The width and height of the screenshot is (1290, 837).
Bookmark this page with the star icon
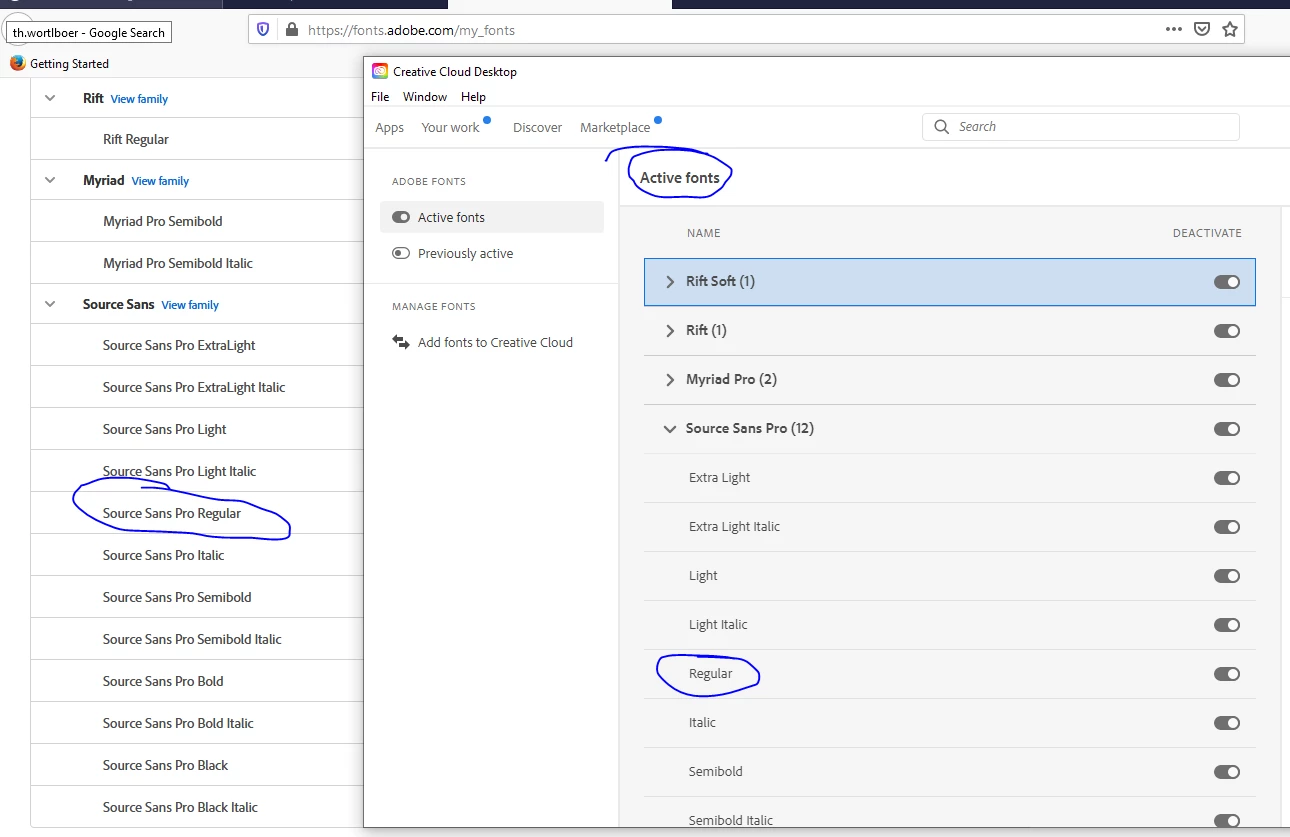coord(1230,29)
